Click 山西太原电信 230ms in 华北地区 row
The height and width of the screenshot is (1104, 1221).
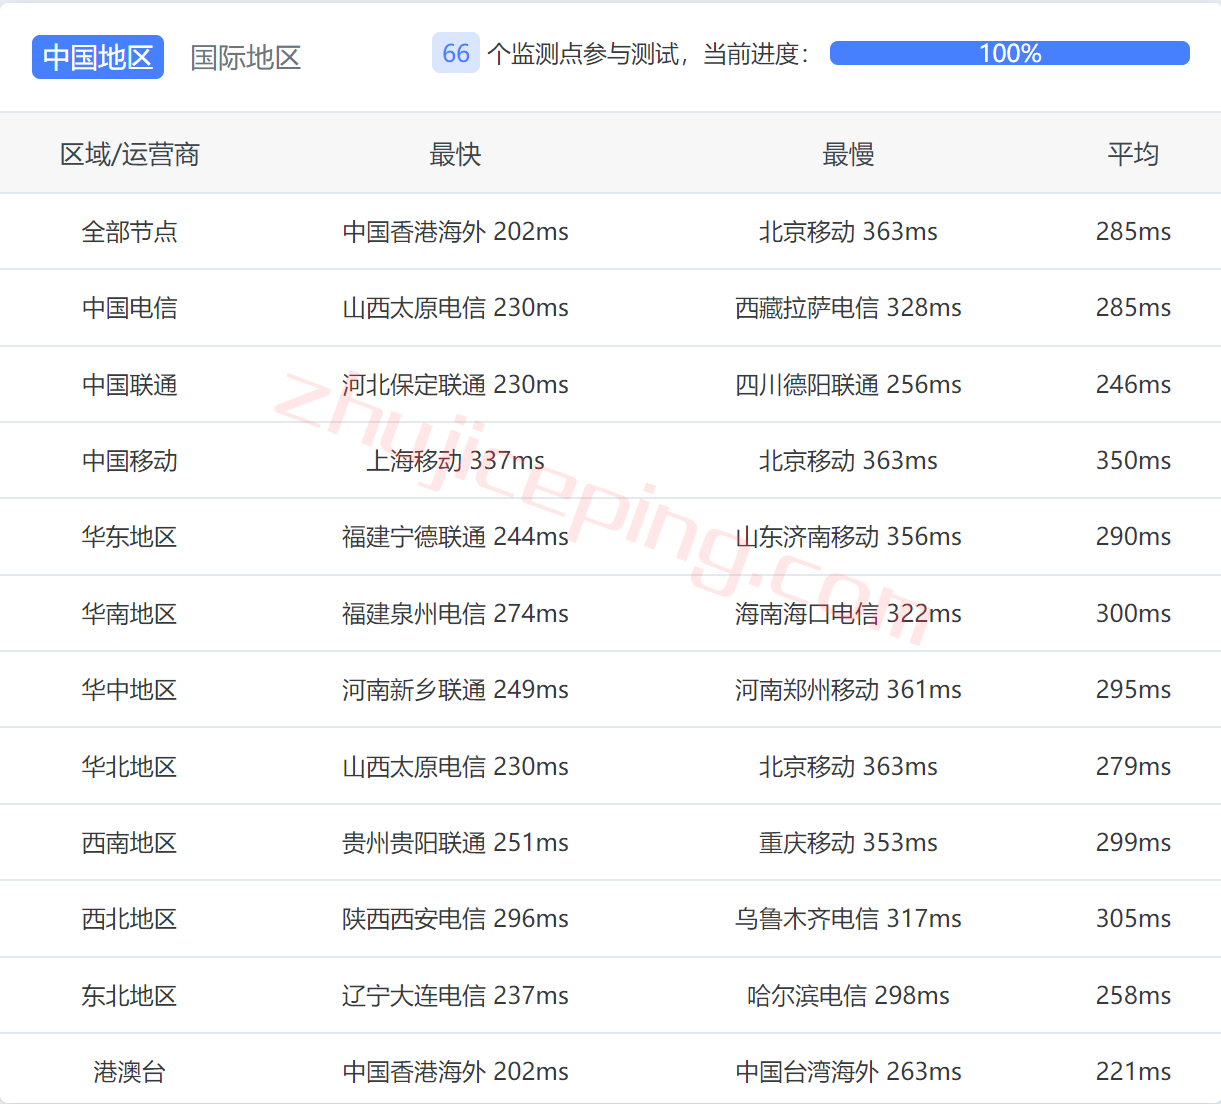pos(455,767)
